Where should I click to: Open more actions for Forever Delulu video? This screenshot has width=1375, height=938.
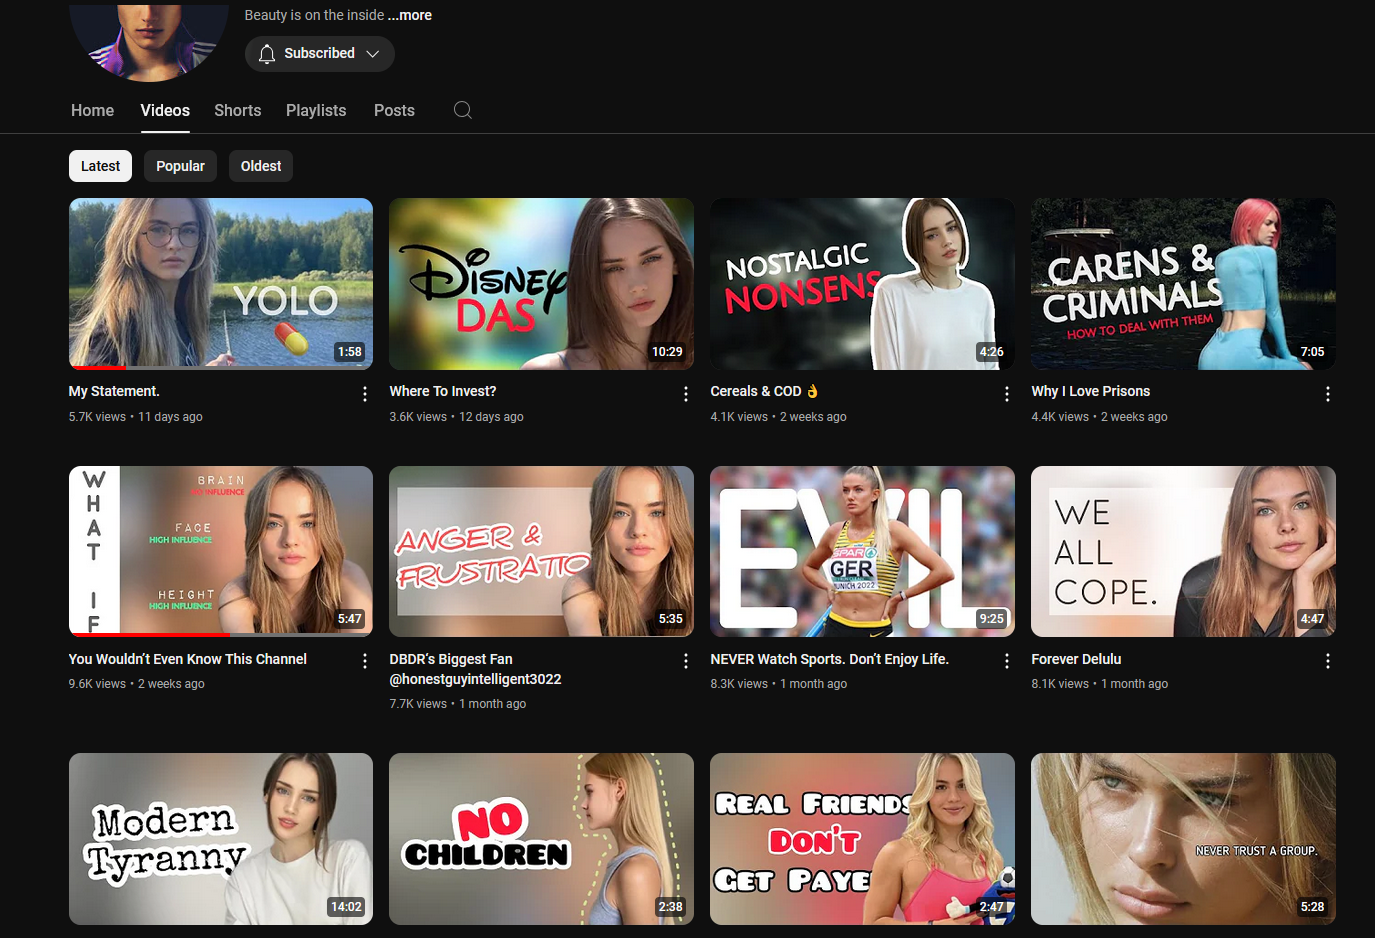tap(1327, 661)
